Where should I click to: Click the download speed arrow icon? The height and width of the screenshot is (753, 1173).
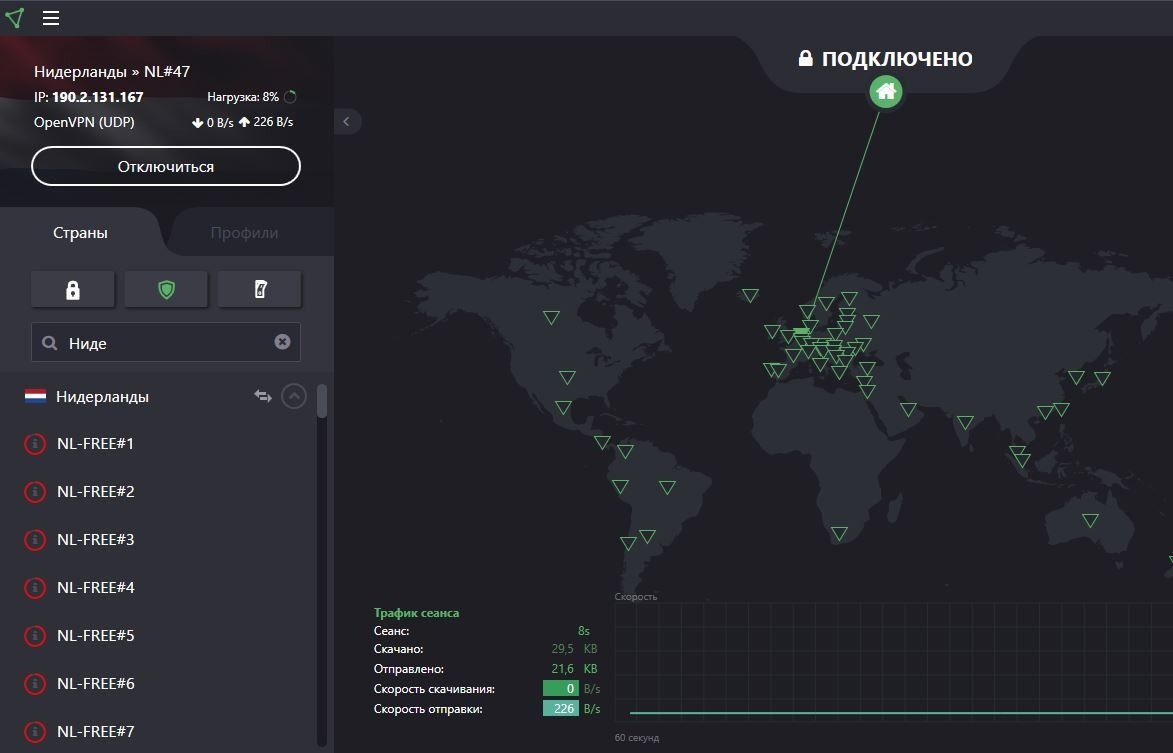click(197, 123)
